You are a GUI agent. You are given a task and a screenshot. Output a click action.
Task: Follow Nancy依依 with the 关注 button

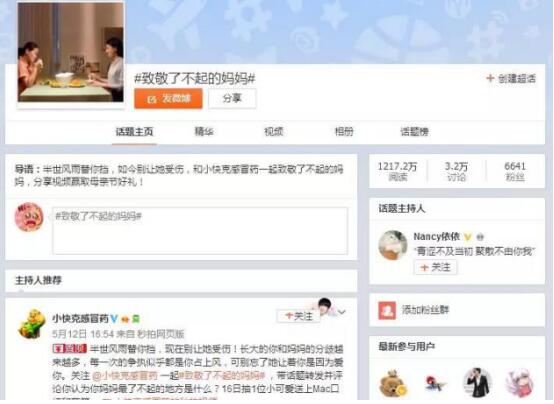435,267
